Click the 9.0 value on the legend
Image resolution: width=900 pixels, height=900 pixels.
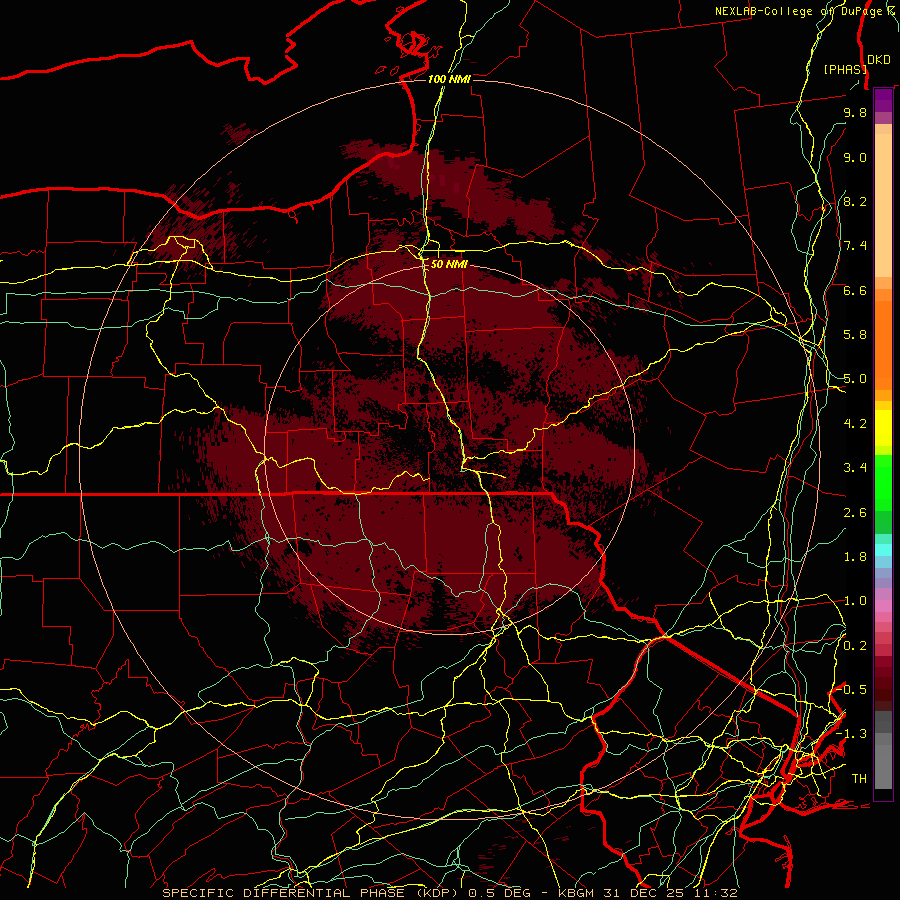(855, 157)
